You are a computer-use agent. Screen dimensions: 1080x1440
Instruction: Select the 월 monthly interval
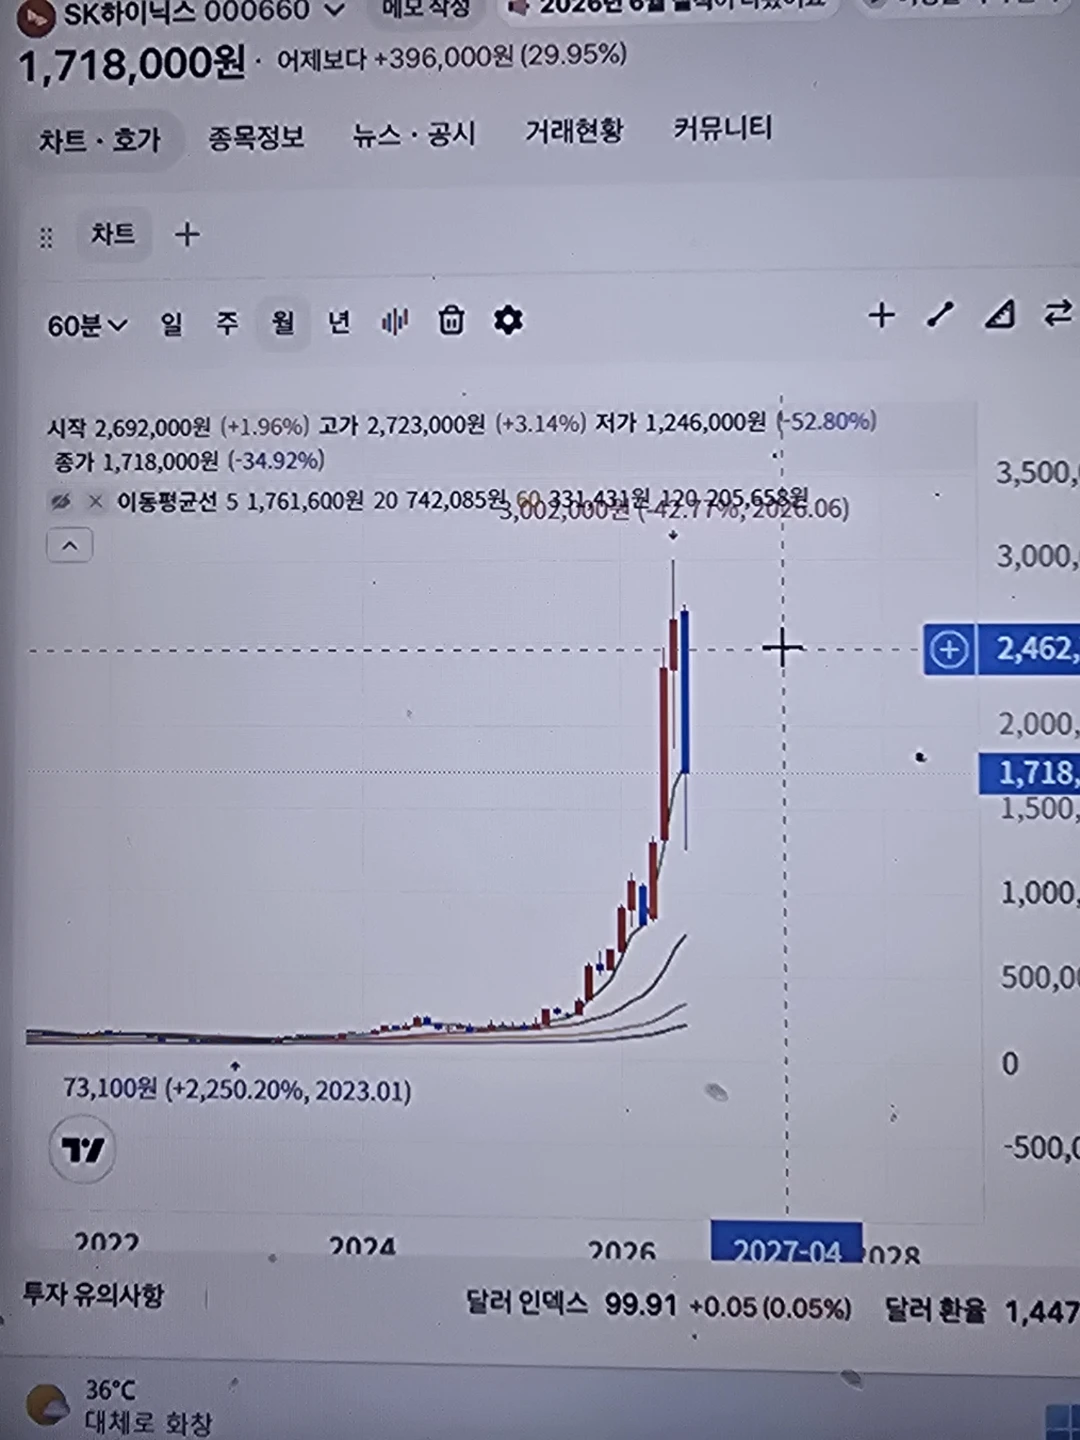283,323
